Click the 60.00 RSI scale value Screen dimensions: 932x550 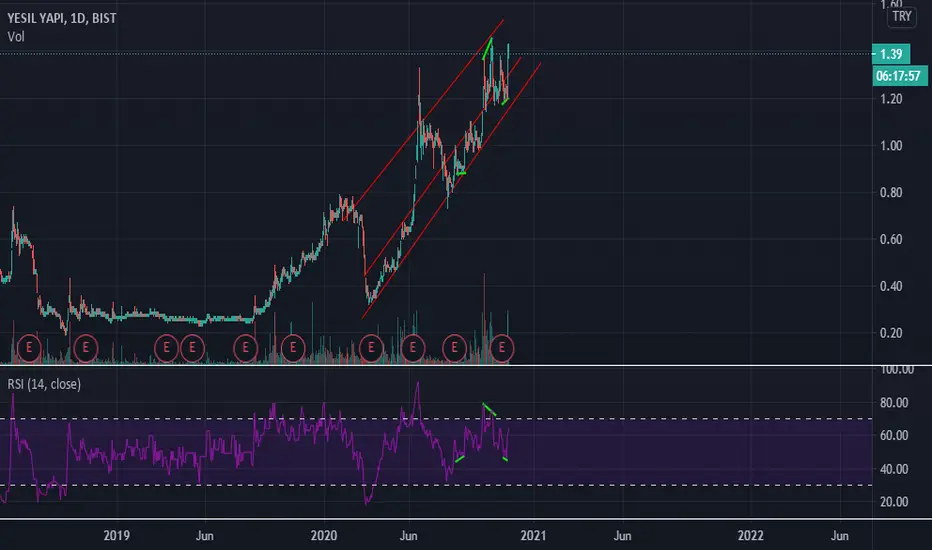coord(894,436)
